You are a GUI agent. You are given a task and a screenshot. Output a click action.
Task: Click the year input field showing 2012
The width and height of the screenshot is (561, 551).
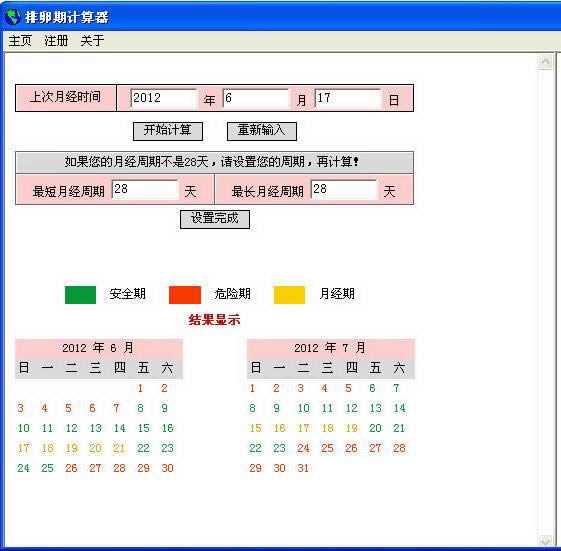(164, 98)
